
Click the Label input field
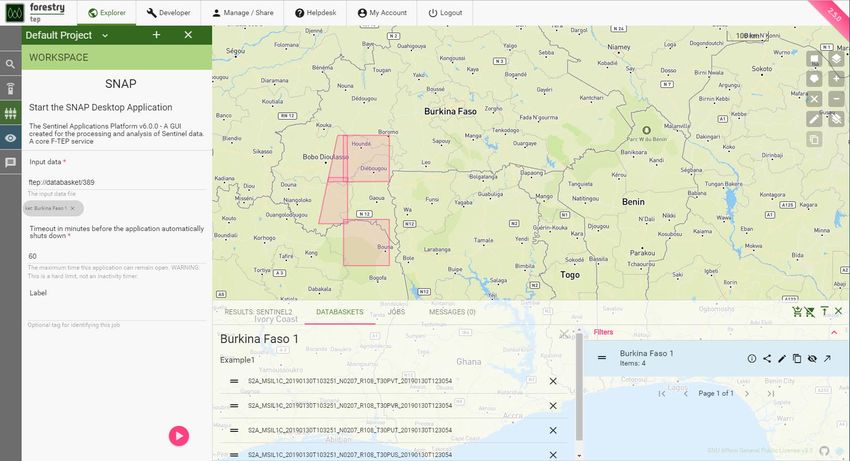pos(117,312)
